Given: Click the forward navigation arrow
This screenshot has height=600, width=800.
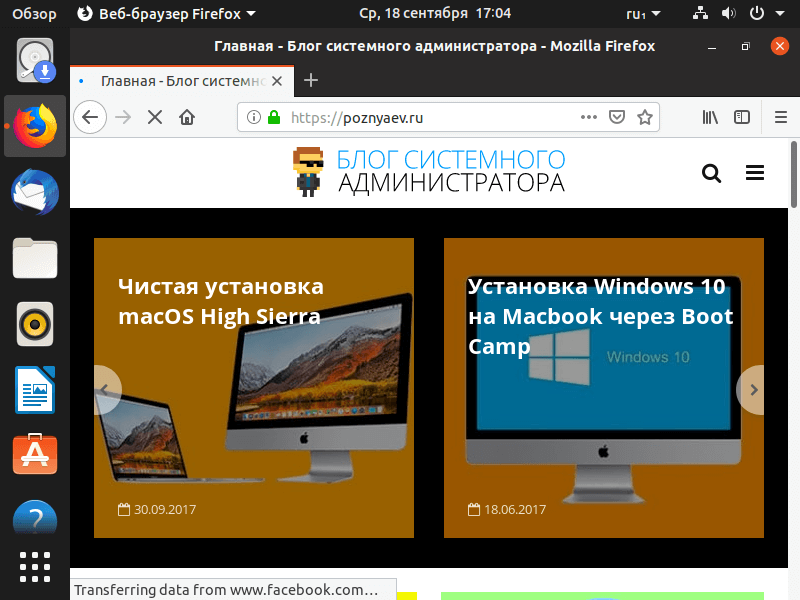Looking at the screenshot, I should [x=123, y=117].
